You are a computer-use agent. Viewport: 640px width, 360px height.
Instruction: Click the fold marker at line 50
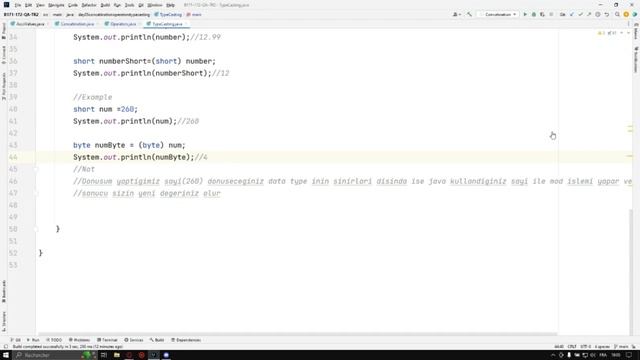click(36, 229)
